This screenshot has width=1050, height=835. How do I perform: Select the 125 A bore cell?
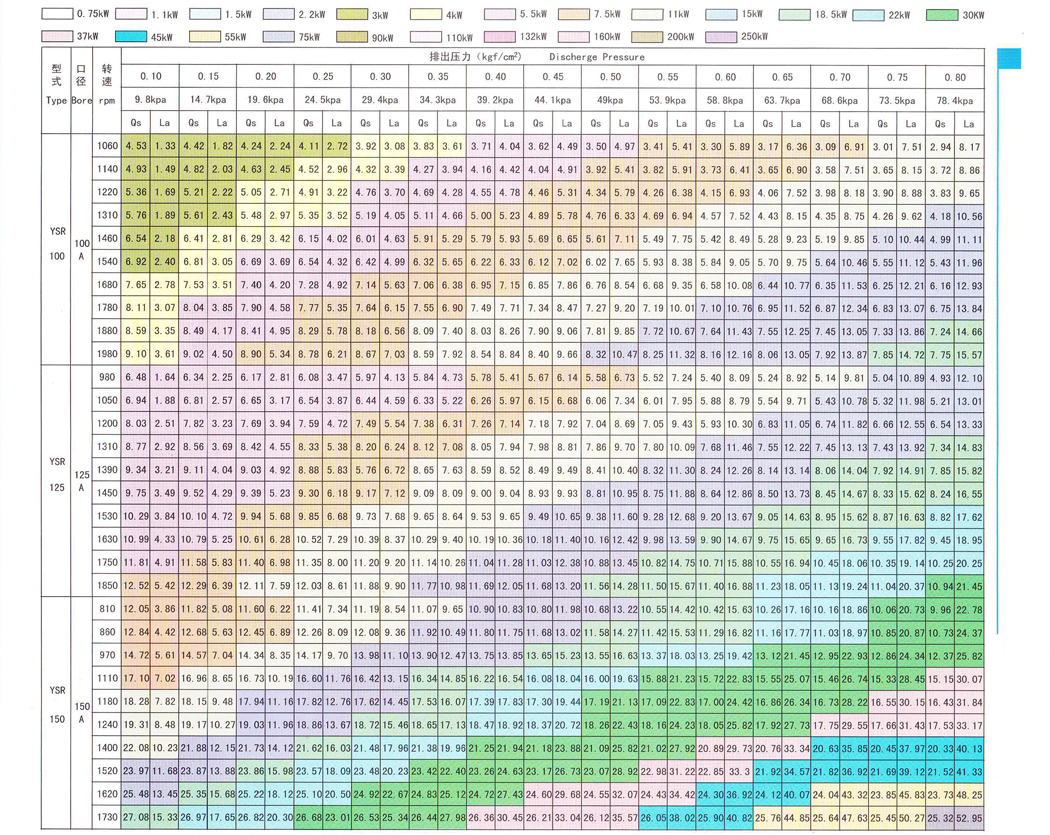[x=83, y=480]
